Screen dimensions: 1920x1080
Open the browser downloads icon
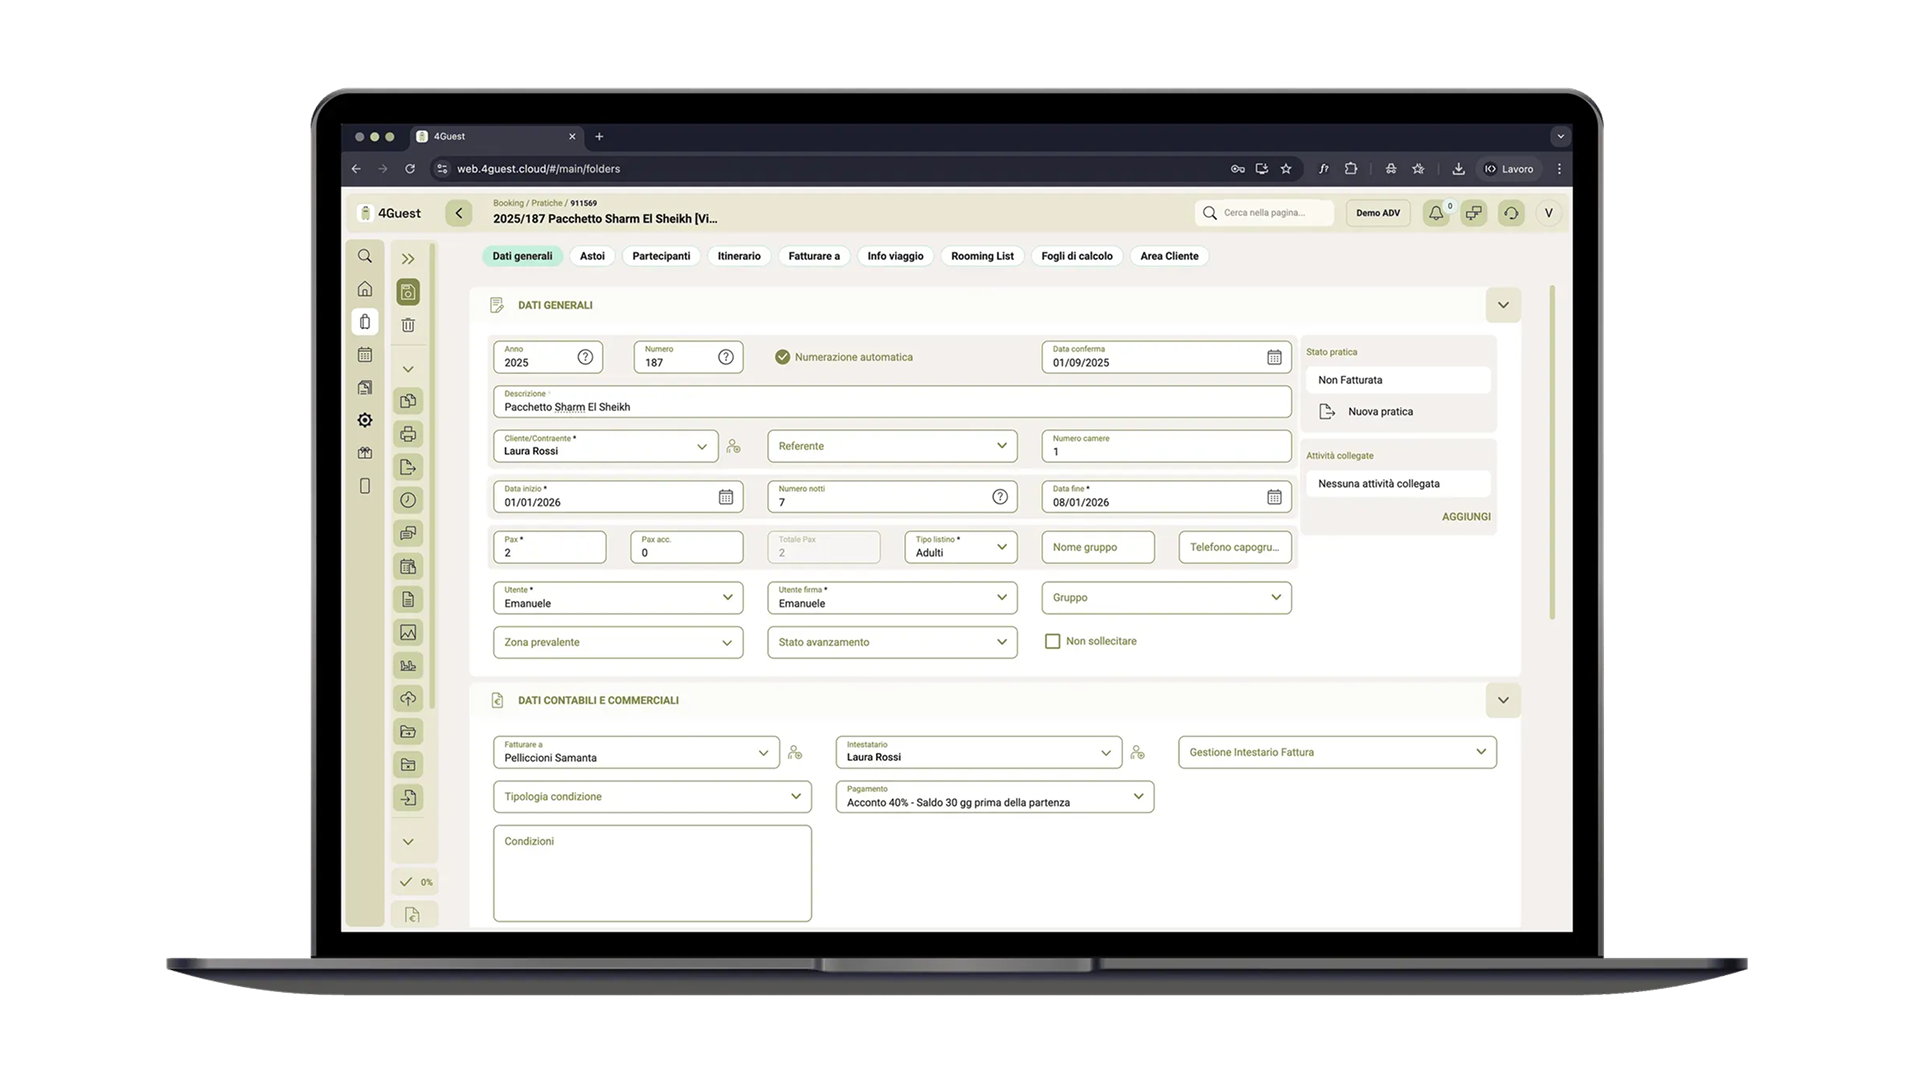pos(1458,169)
